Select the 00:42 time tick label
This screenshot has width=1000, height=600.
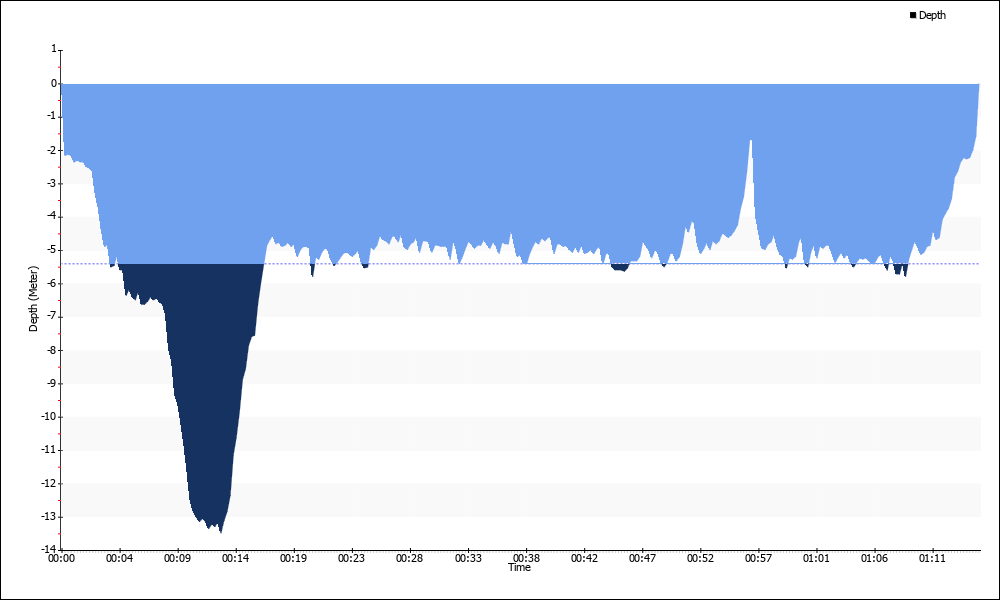click(x=584, y=558)
